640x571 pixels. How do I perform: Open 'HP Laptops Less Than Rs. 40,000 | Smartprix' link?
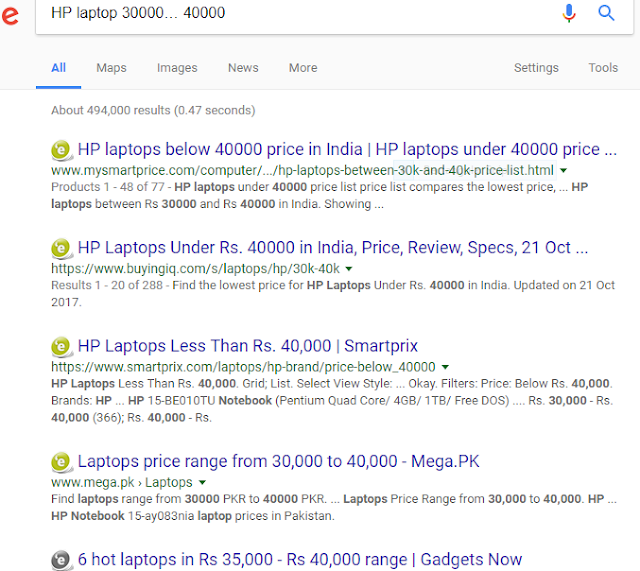pyautogui.click(x=248, y=346)
